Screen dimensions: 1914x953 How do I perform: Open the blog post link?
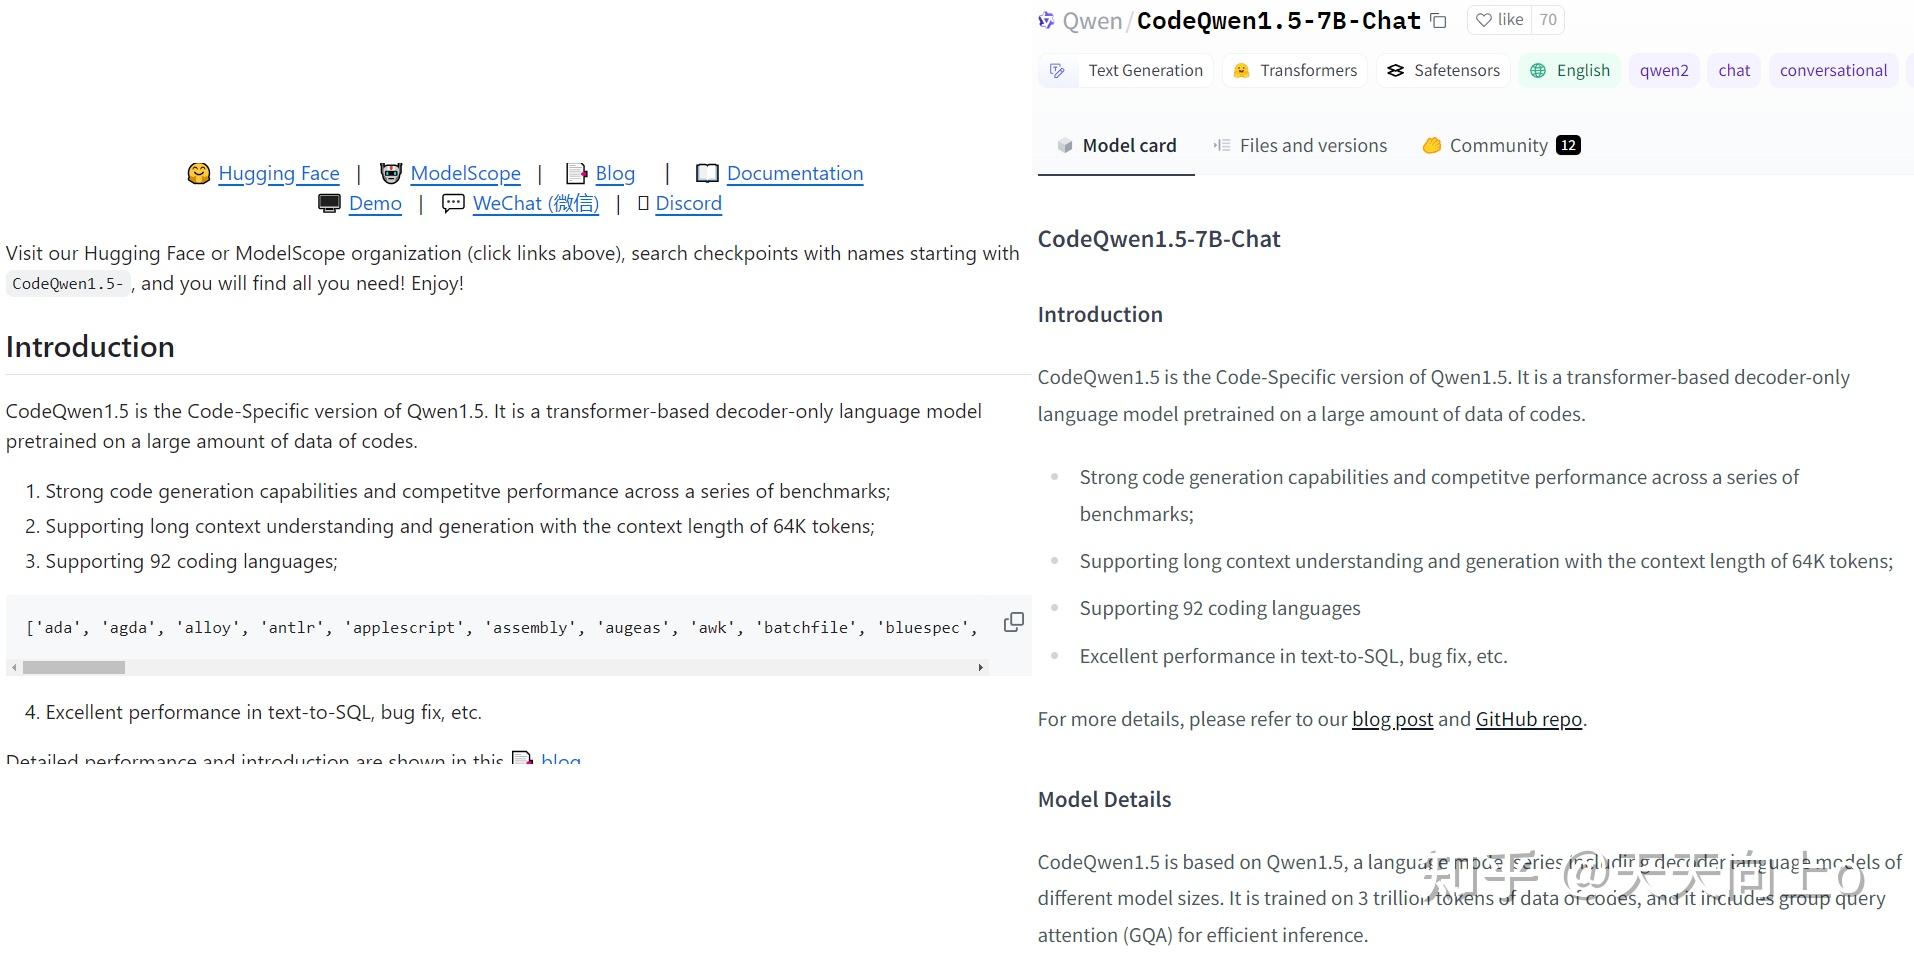[1392, 719]
